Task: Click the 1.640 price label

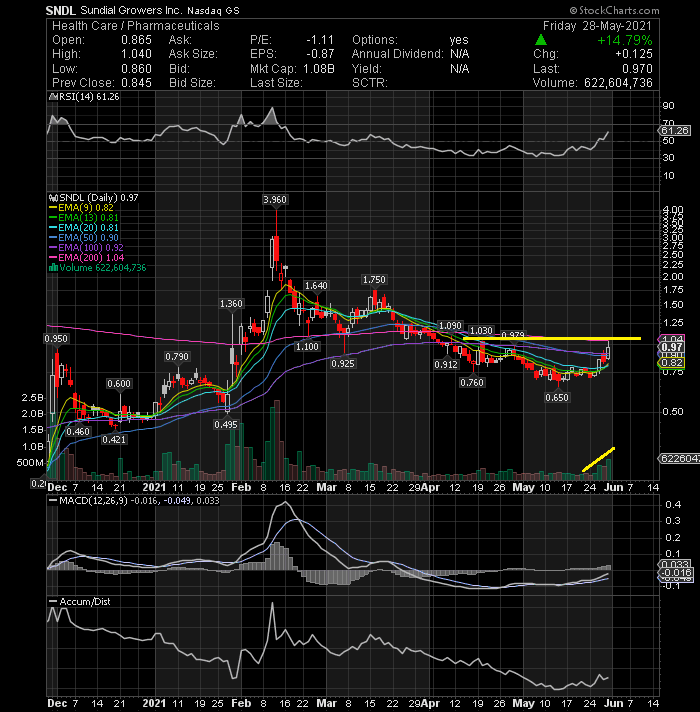Action: (316, 286)
